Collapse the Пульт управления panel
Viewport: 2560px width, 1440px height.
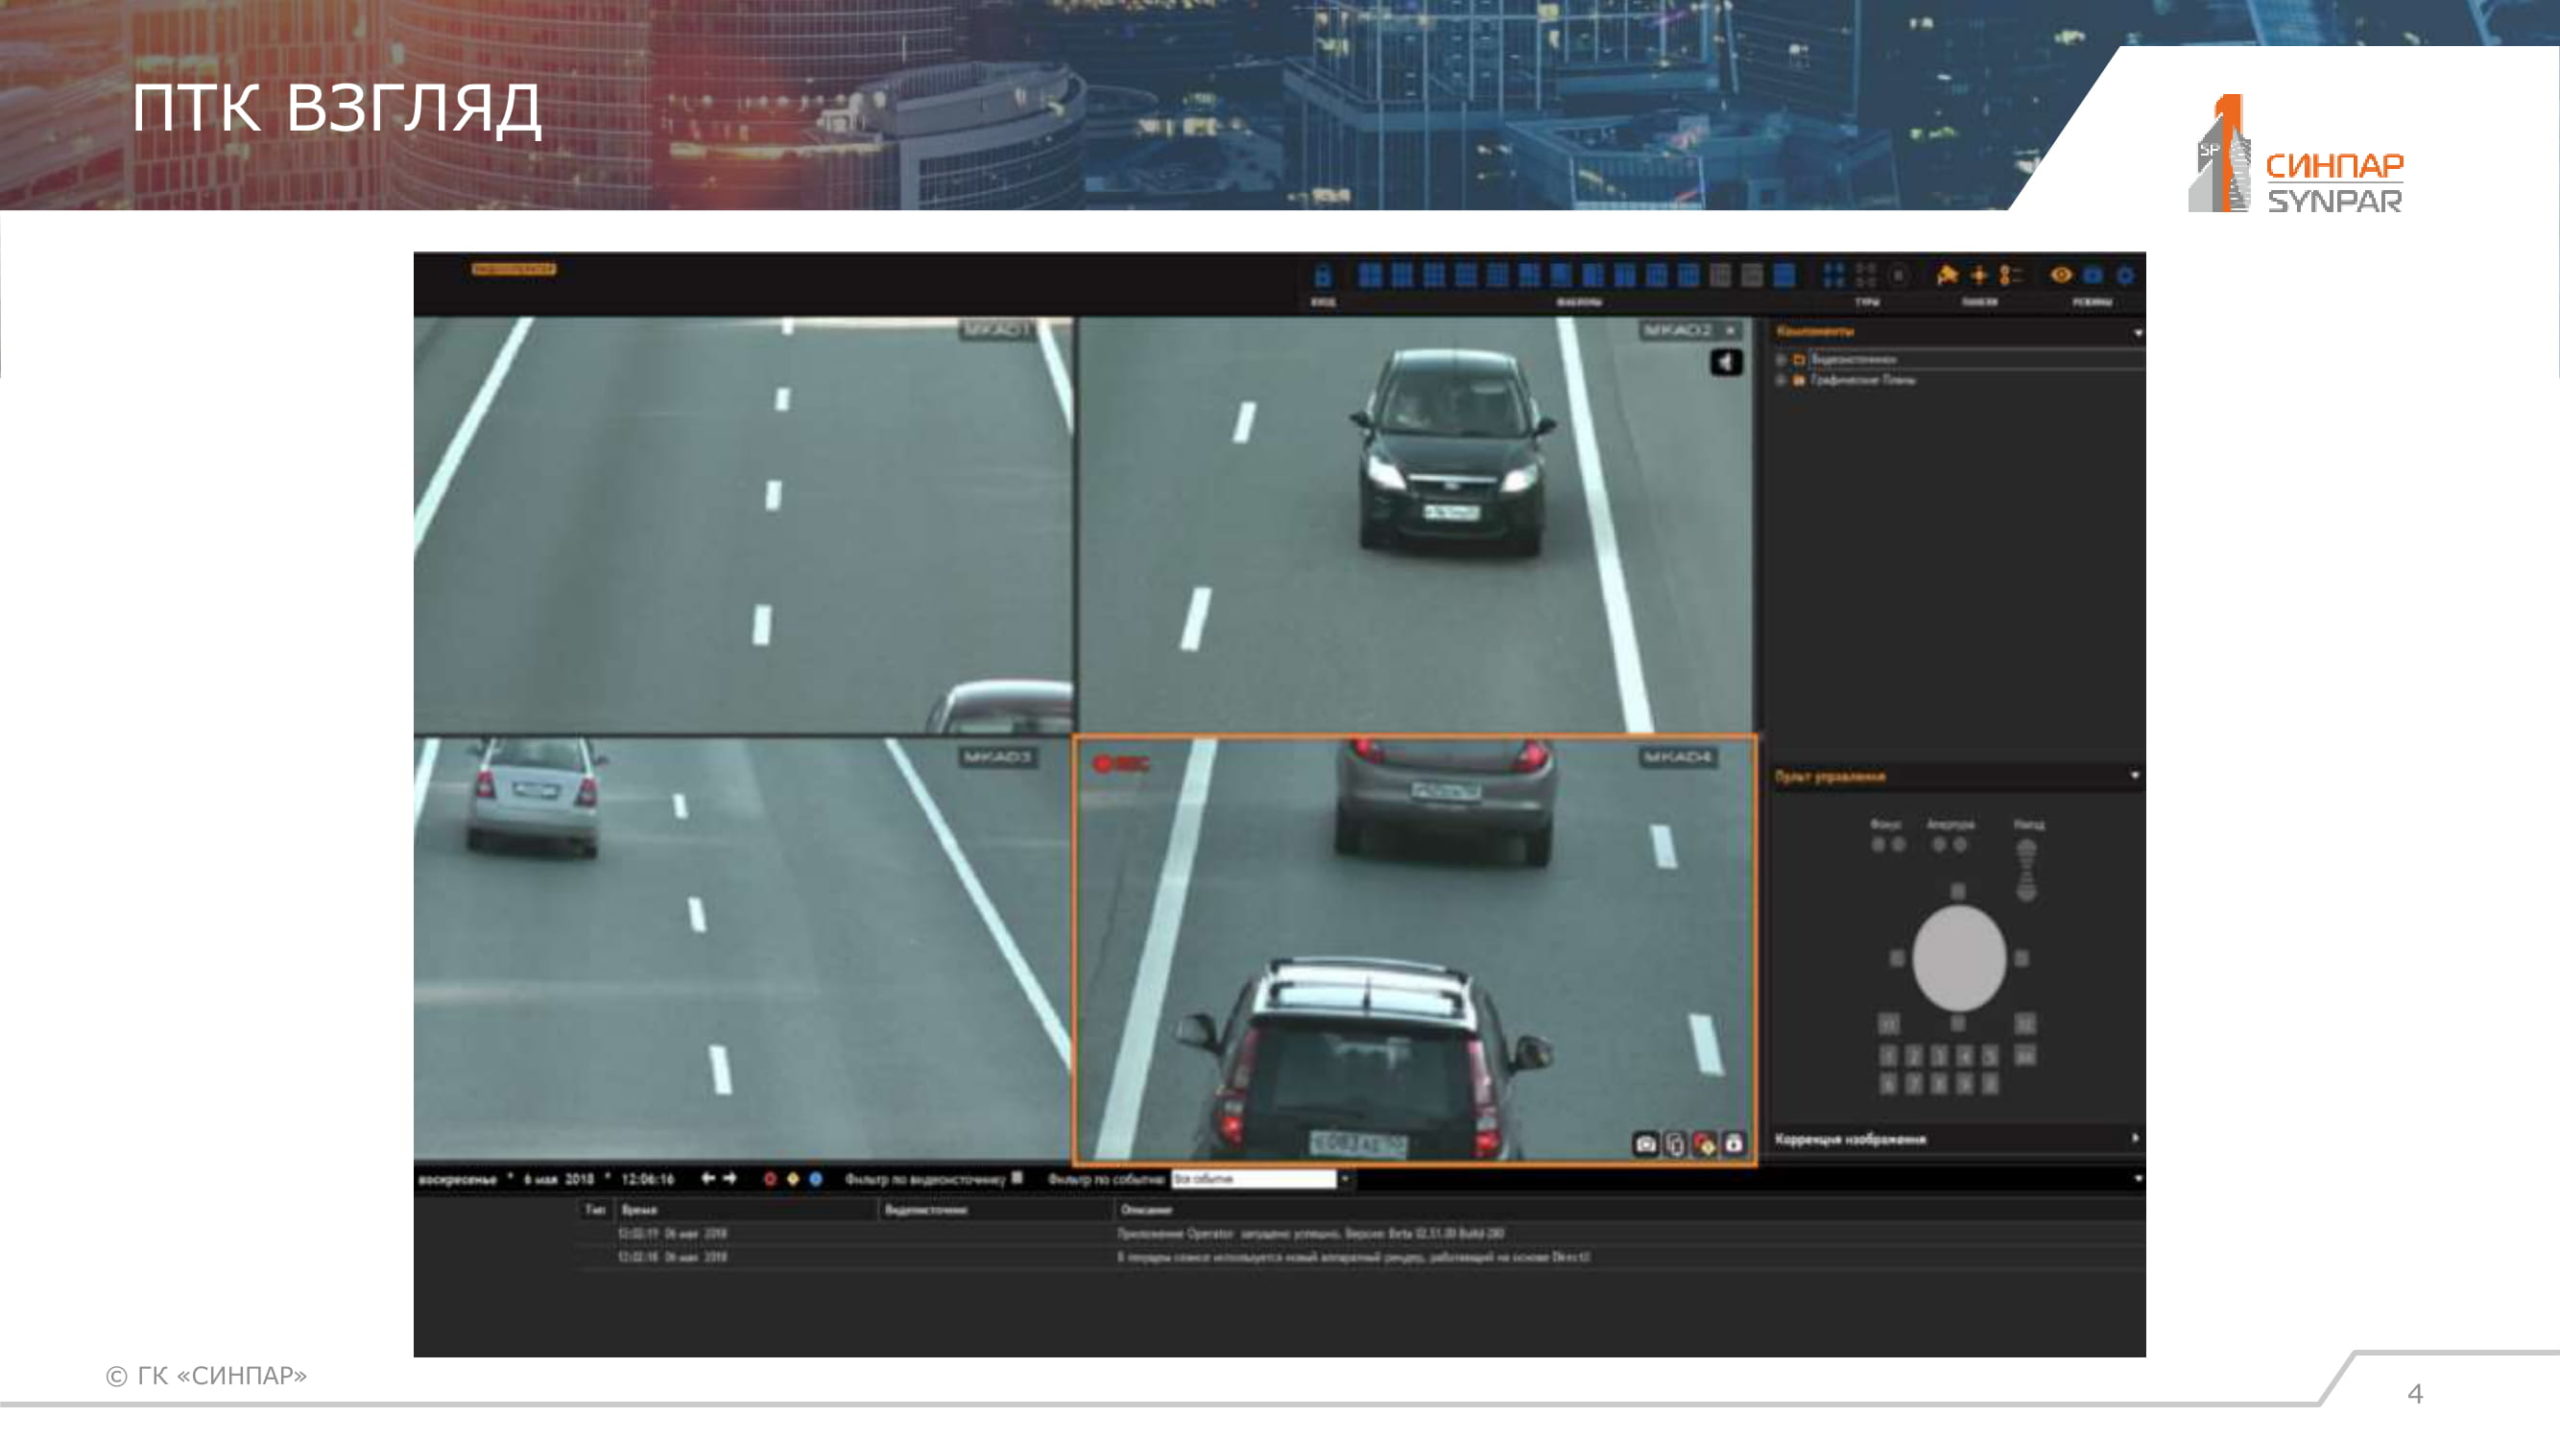[x=2135, y=776]
